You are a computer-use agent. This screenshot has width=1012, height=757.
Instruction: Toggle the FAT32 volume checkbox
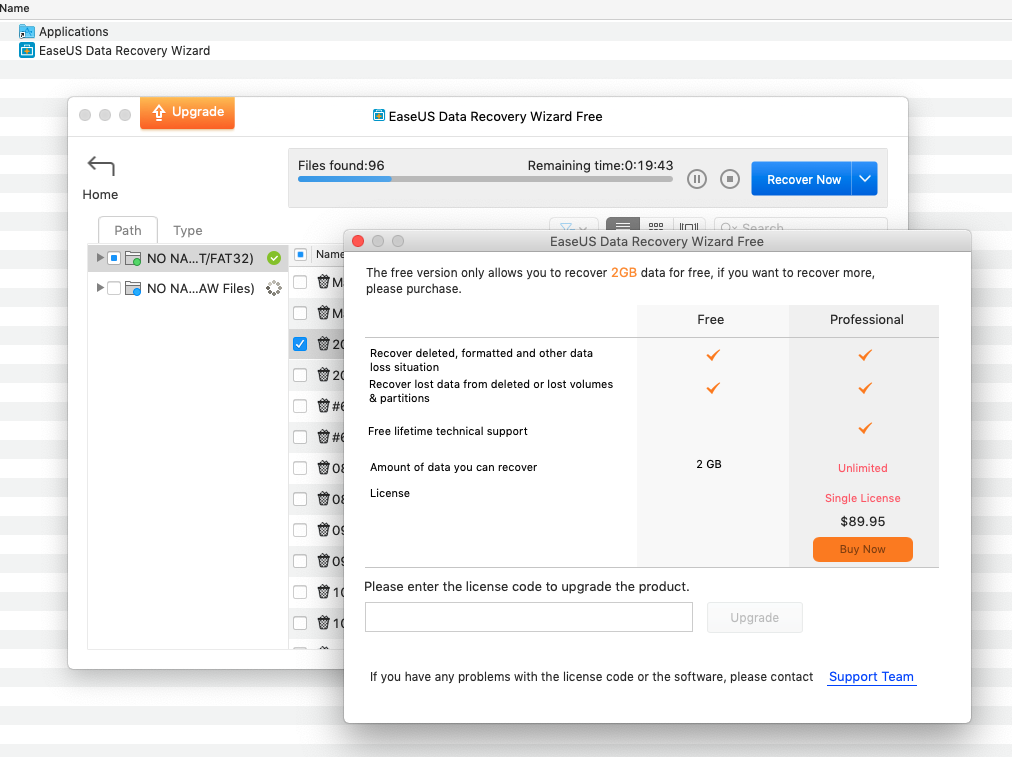coord(114,258)
